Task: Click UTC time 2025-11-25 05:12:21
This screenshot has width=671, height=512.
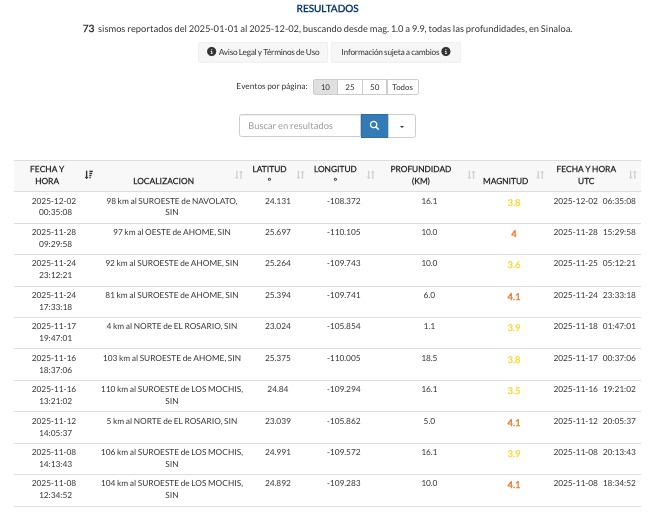Action: pyautogui.click(x=594, y=263)
